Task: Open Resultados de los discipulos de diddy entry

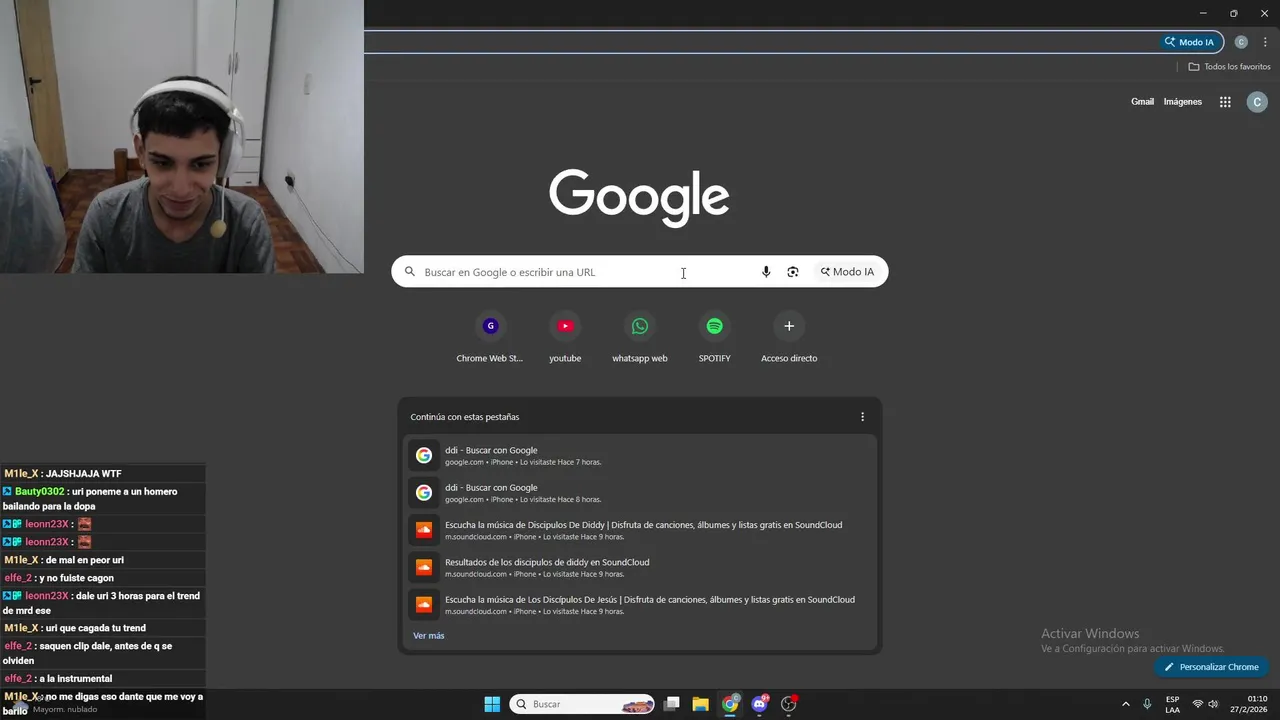Action: pos(640,568)
